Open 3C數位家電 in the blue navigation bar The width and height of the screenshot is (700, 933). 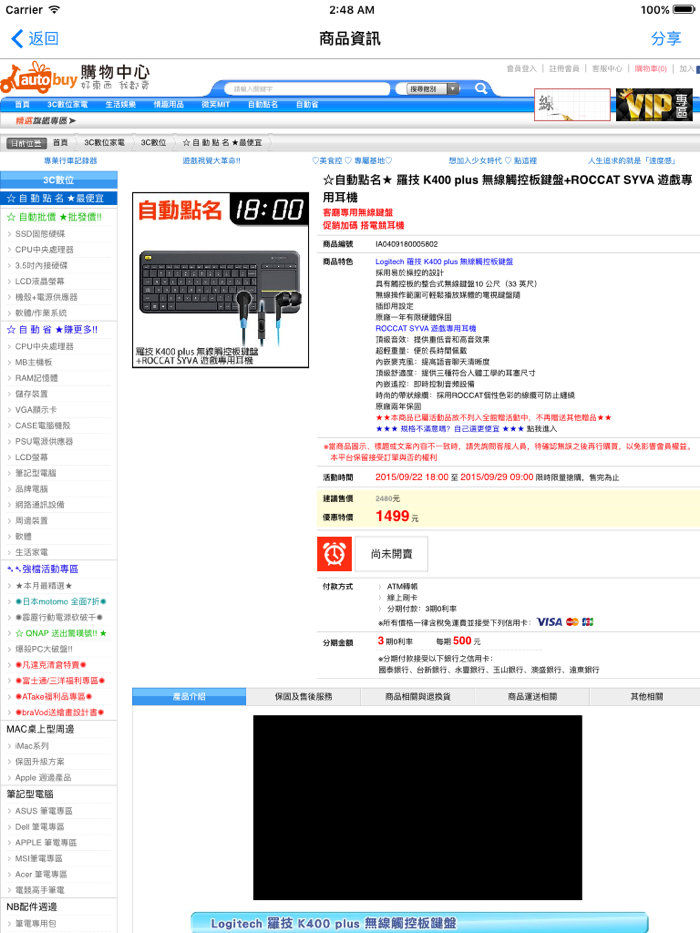pos(67,105)
